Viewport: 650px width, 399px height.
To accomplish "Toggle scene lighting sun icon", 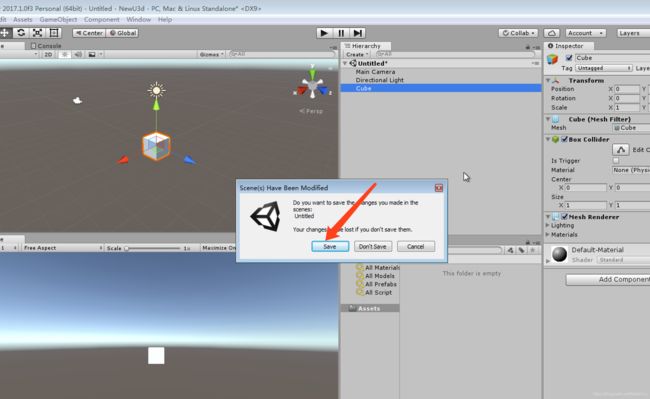I will tap(64, 54).
